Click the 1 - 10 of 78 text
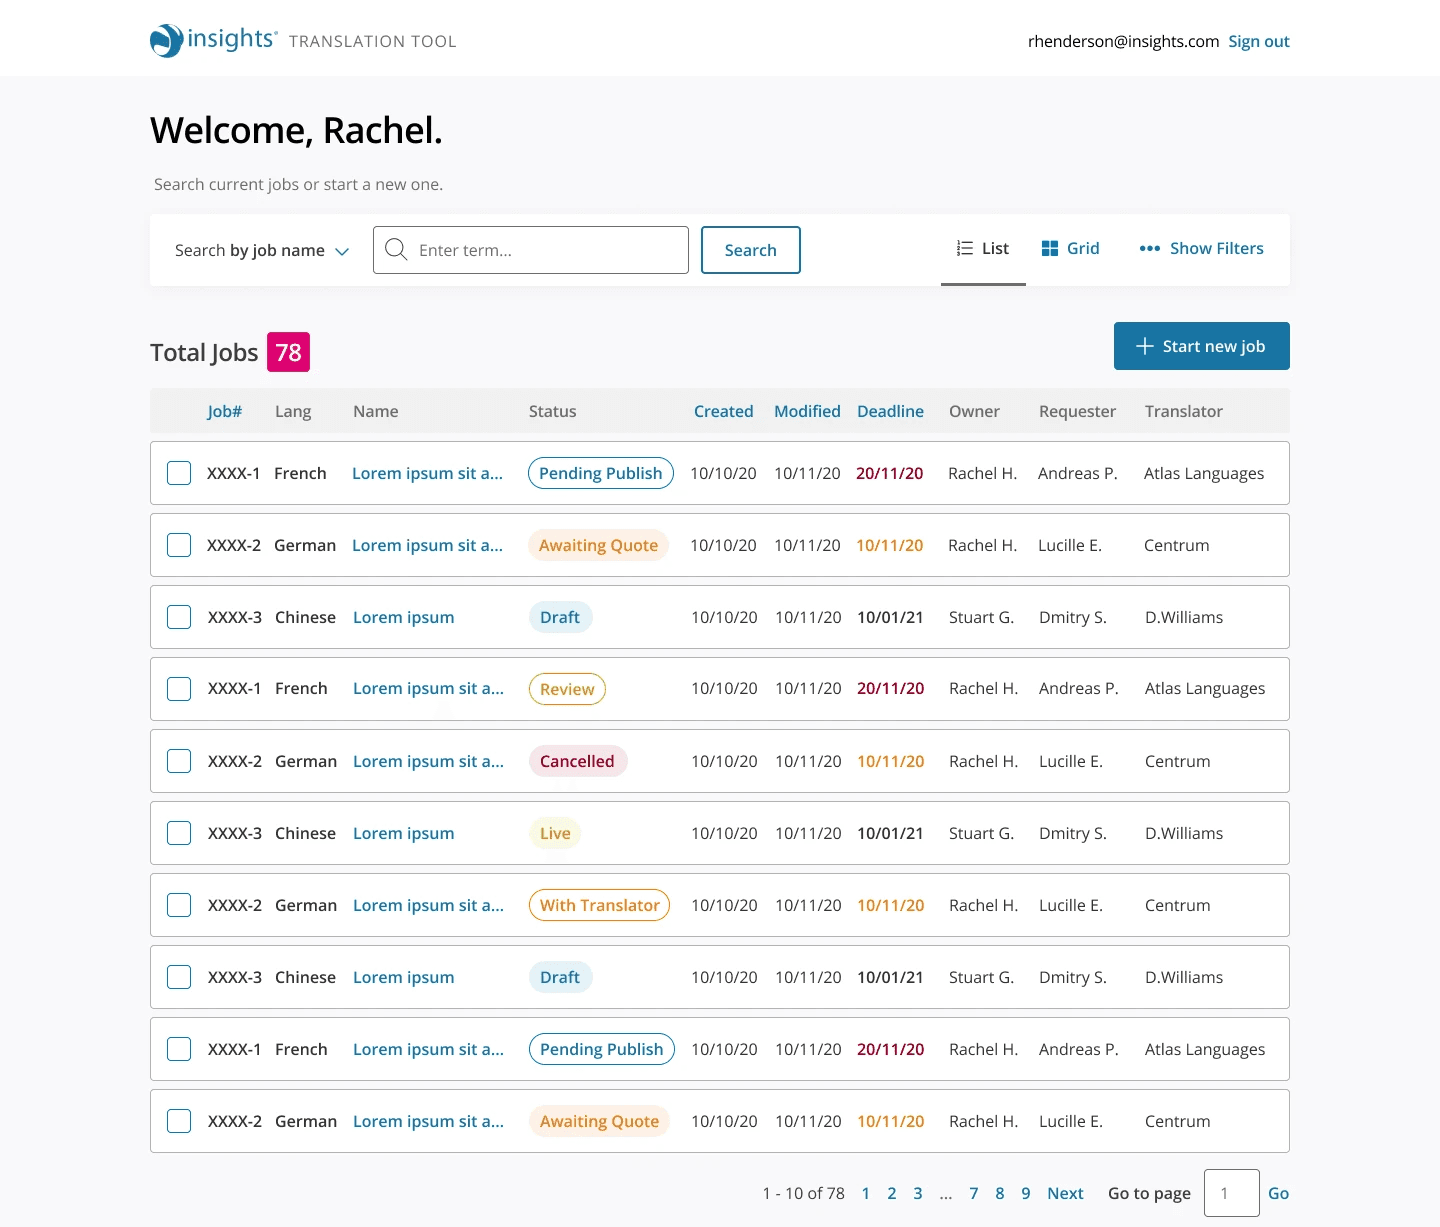 coord(804,1193)
